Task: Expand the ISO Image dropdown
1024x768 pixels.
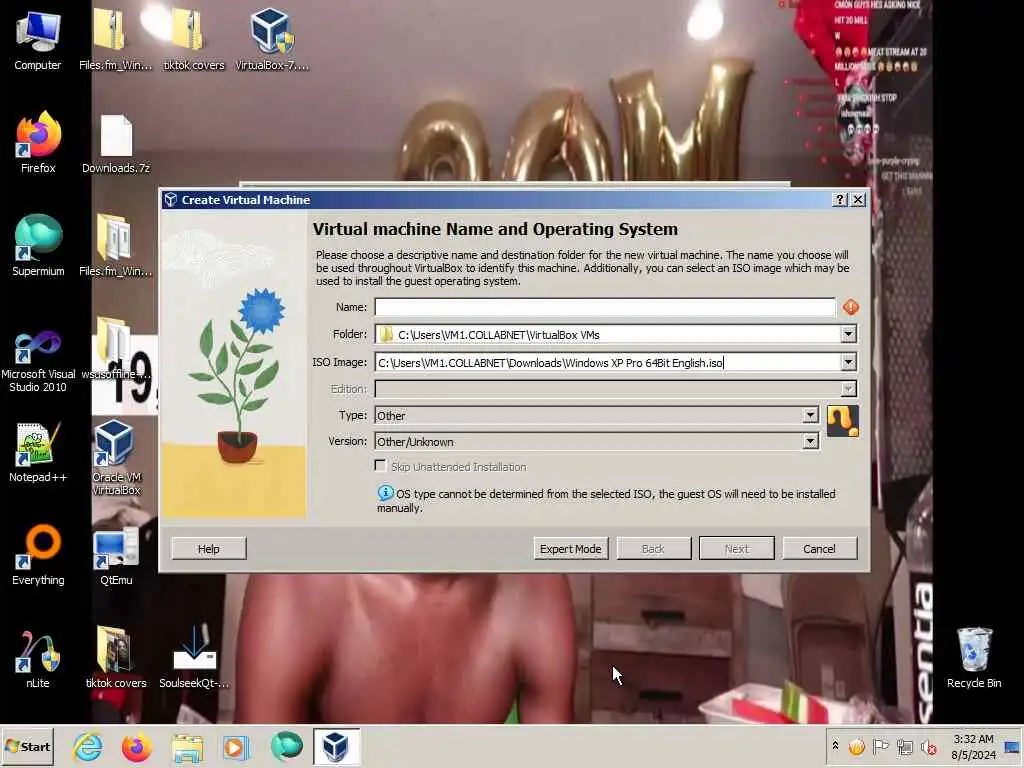Action: pos(848,362)
